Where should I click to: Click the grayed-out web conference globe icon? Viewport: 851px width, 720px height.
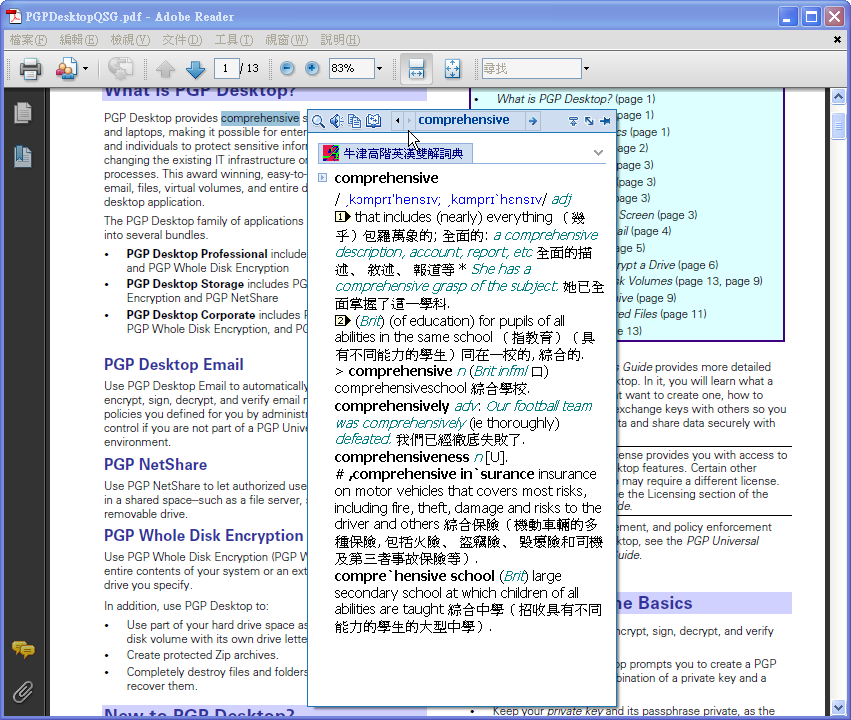click(x=120, y=69)
